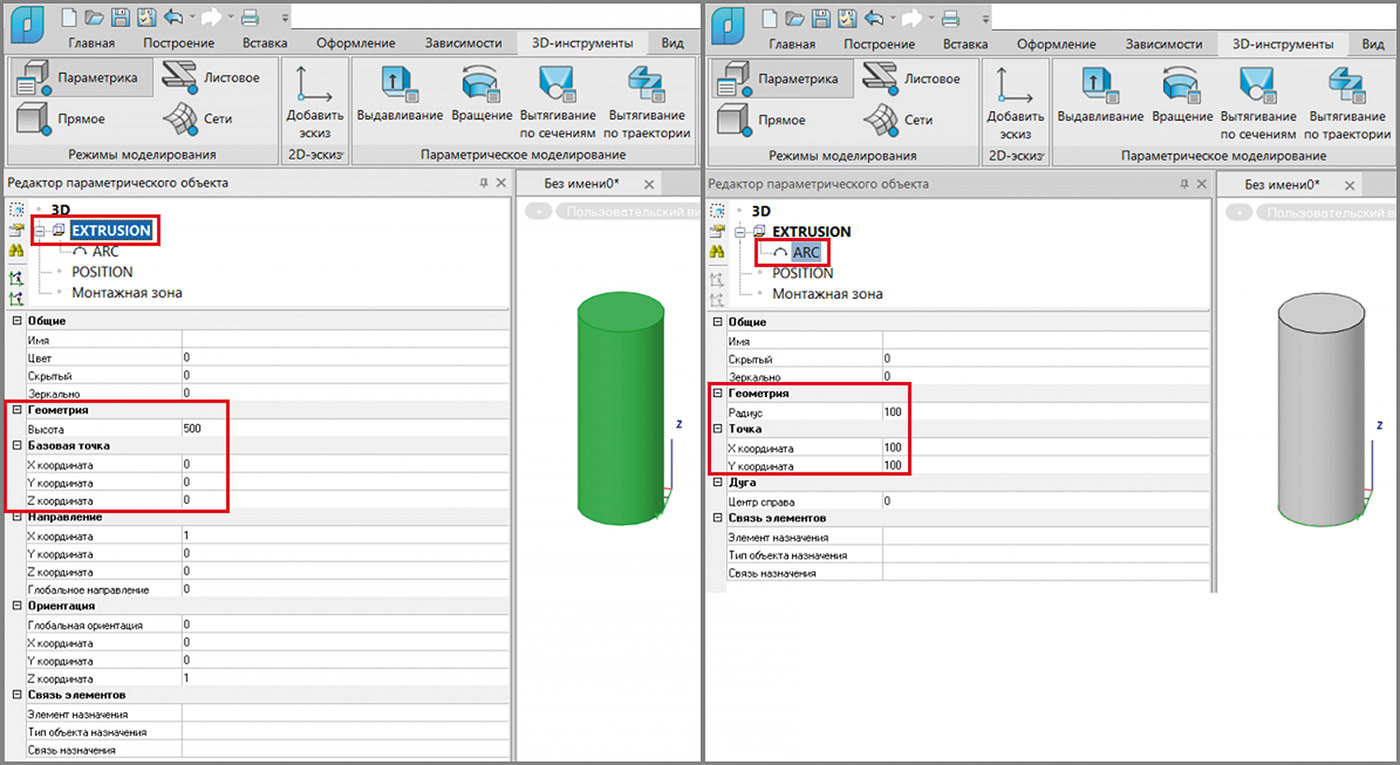Collapse the Дуга property group
Screen dimensions: 1400x765
[x=716, y=483]
